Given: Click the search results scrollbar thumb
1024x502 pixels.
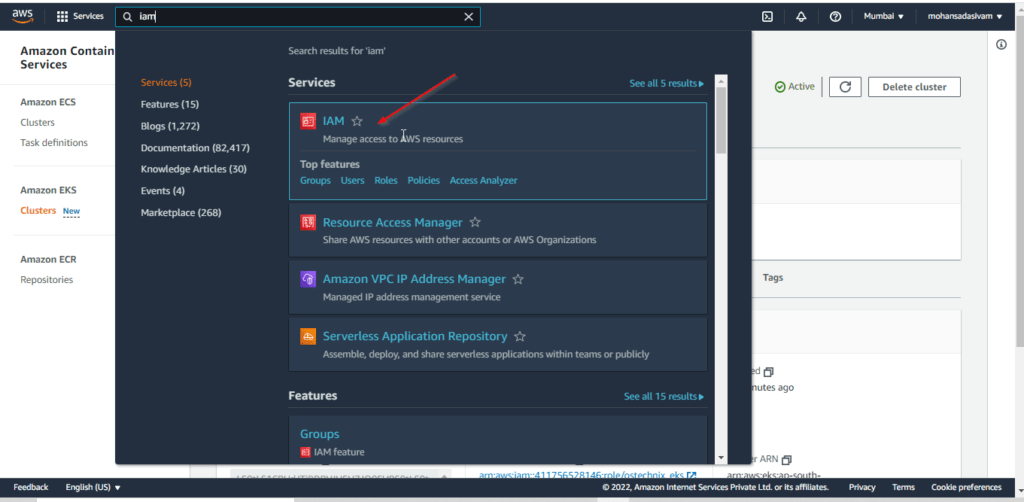Looking at the screenshot, I should (721, 119).
